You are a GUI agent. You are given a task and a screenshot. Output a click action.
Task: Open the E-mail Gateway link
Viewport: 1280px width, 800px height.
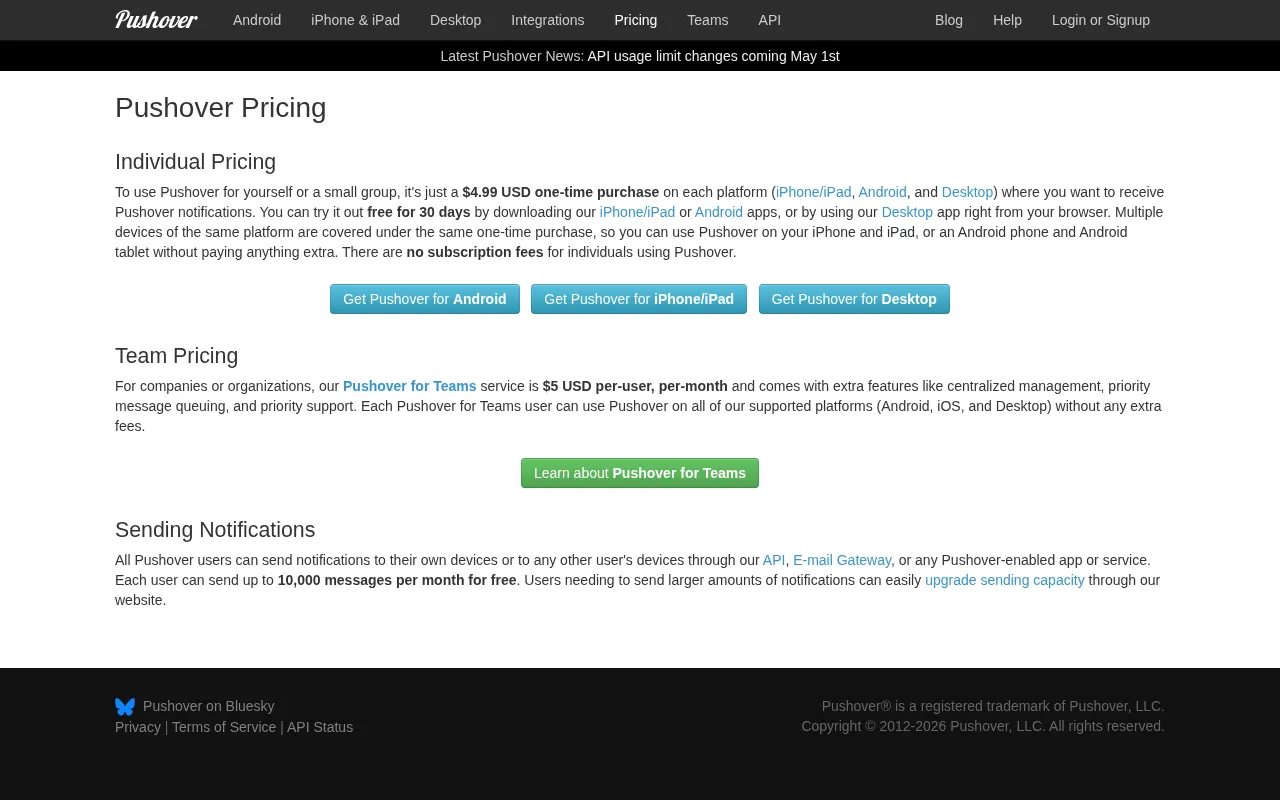[842, 560]
